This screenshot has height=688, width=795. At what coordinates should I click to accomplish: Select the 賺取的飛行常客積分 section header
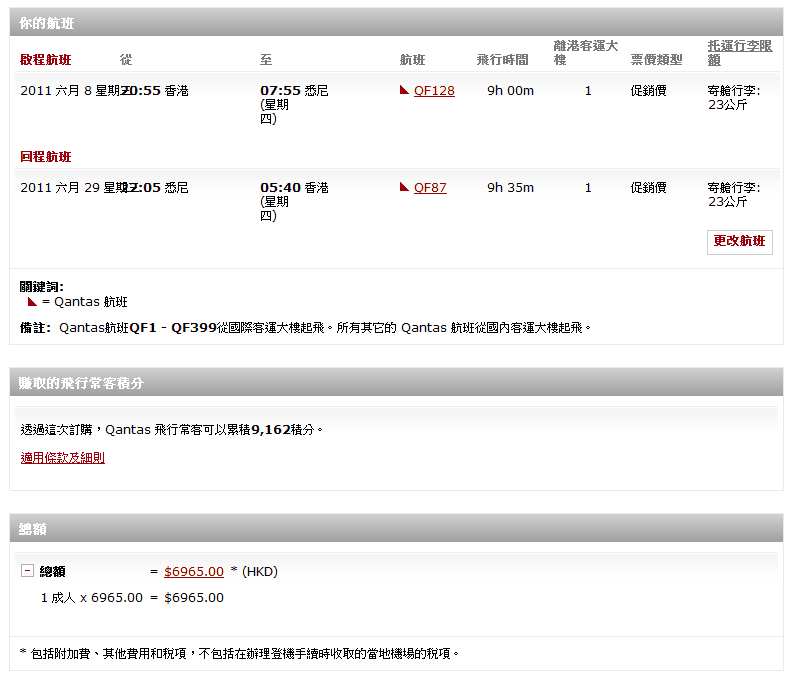tap(82, 383)
